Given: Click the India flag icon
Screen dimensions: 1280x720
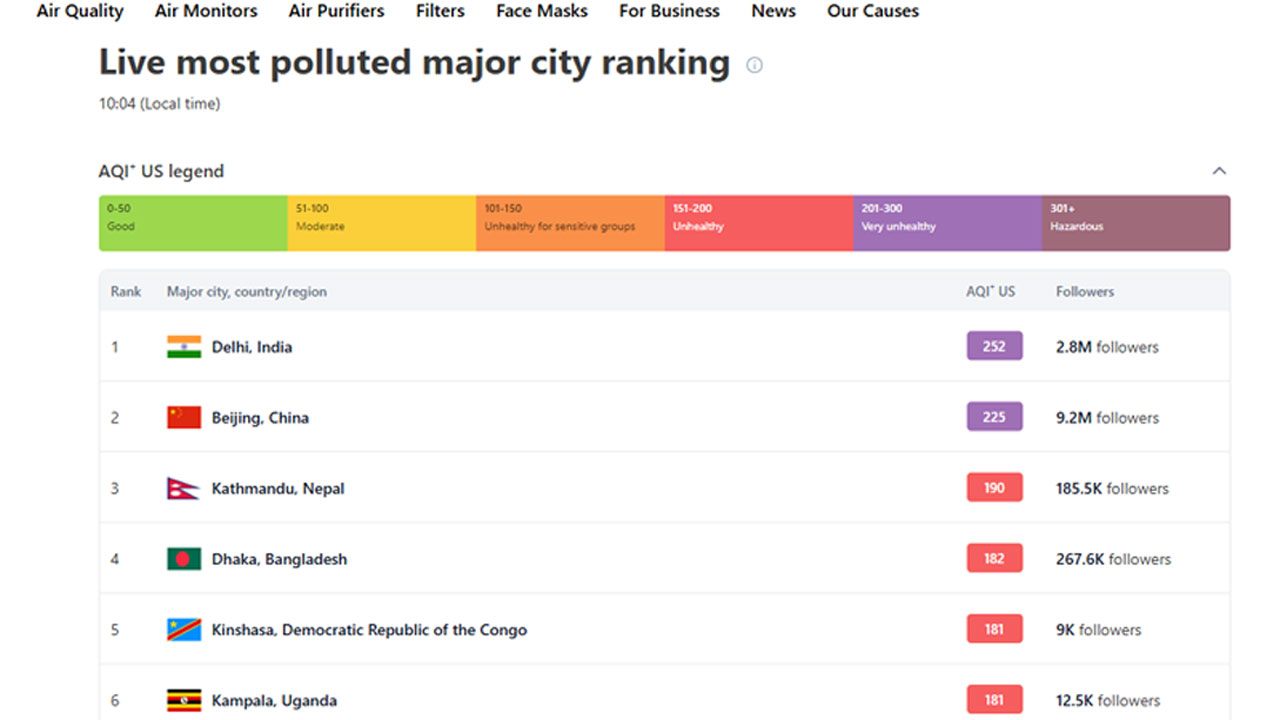Looking at the screenshot, I should (184, 347).
